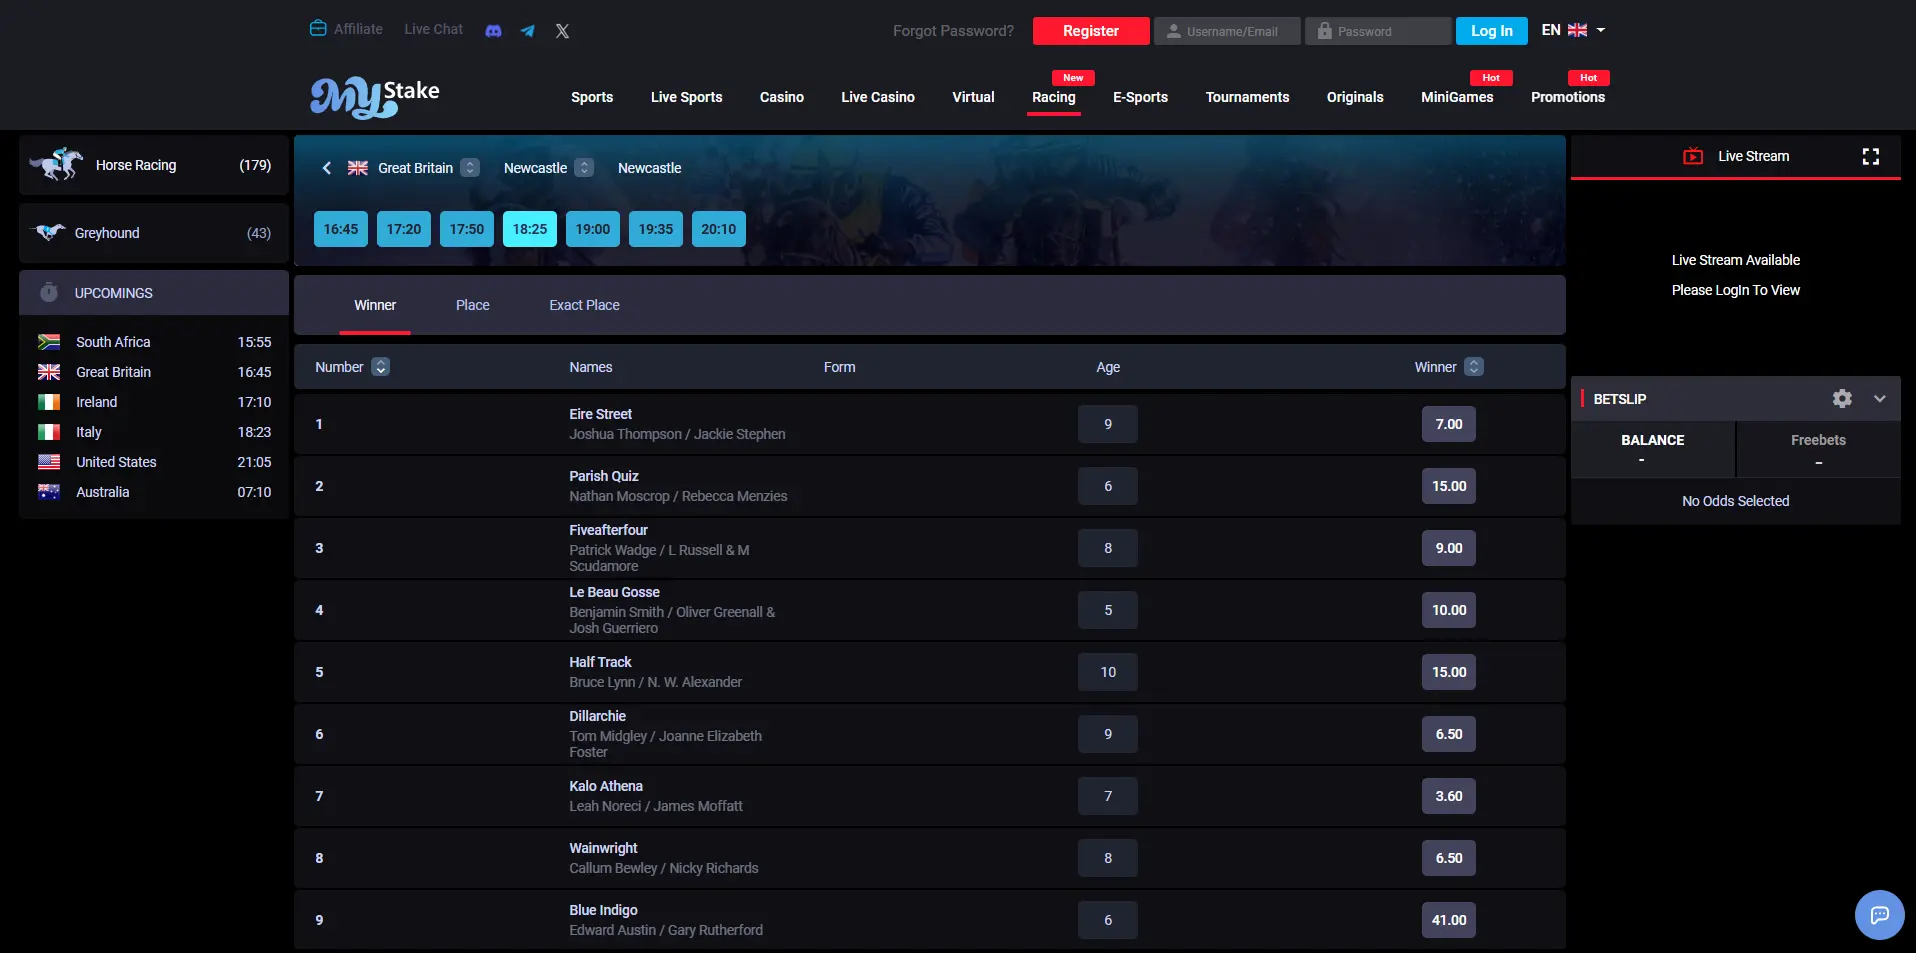Go back using the left chevron arrow
Image resolution: width=1916 pixels, height=953 pixels.
click(x=326, y=168)
